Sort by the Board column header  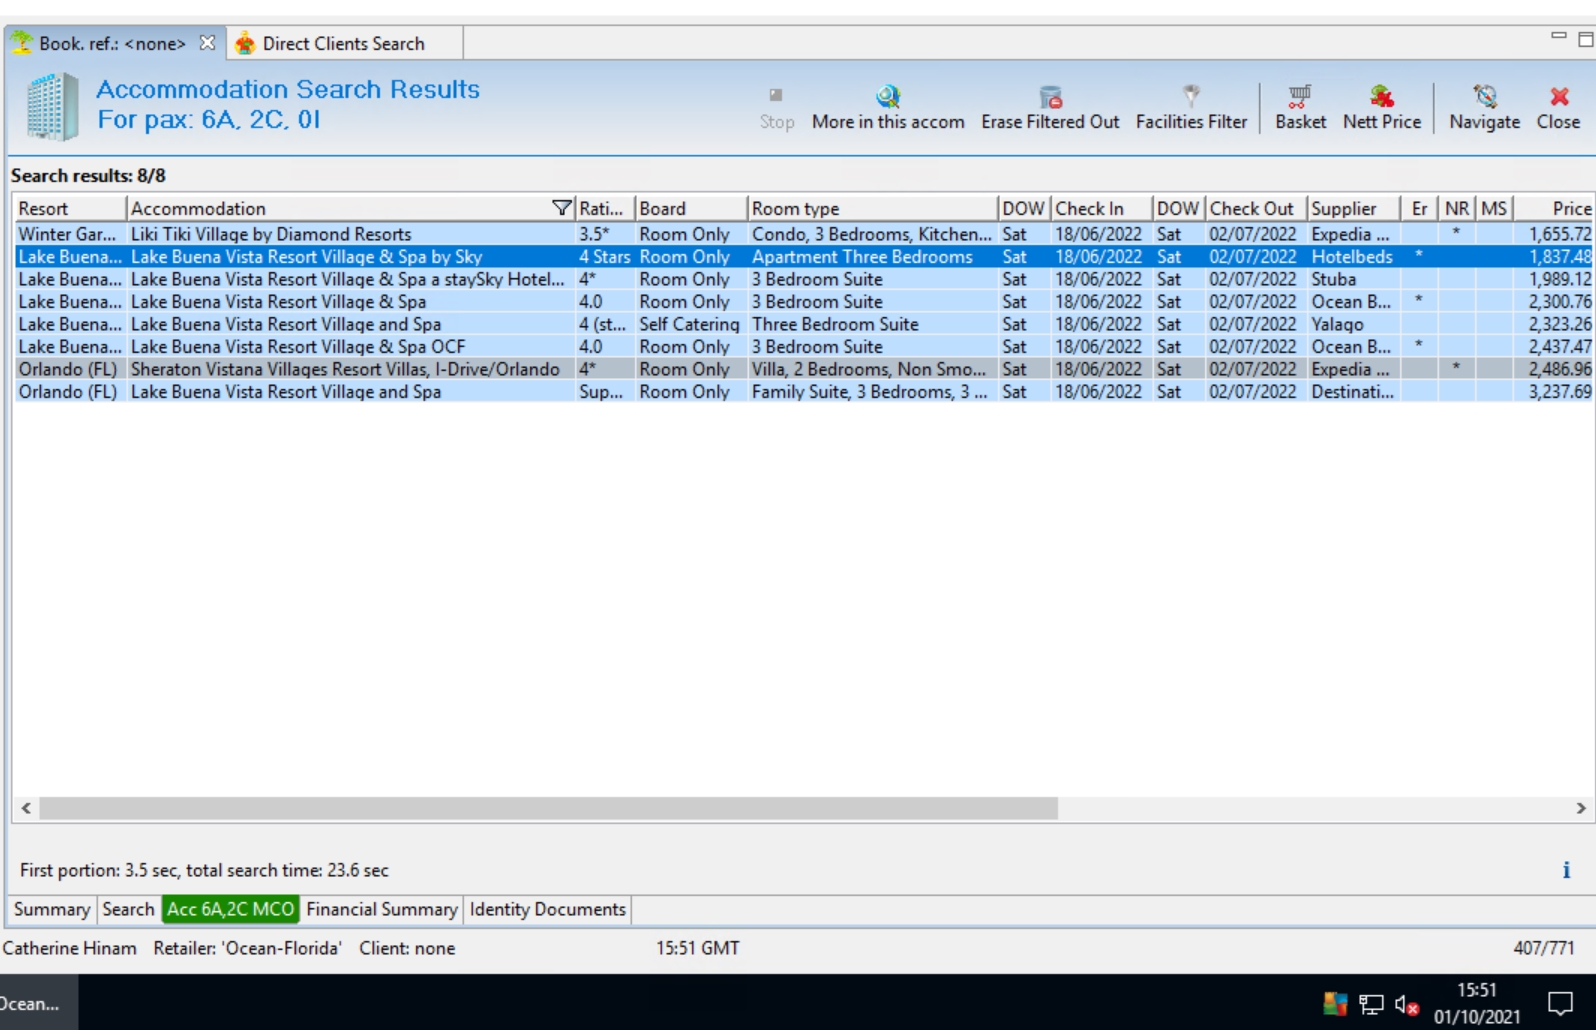pyautogui.click(x=691, y=208)
